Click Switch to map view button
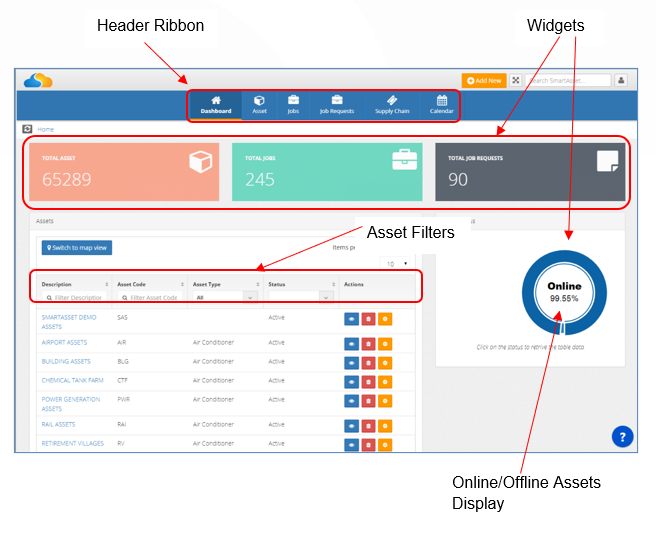This screenshot has height=534, width=656. pos(77,248)
